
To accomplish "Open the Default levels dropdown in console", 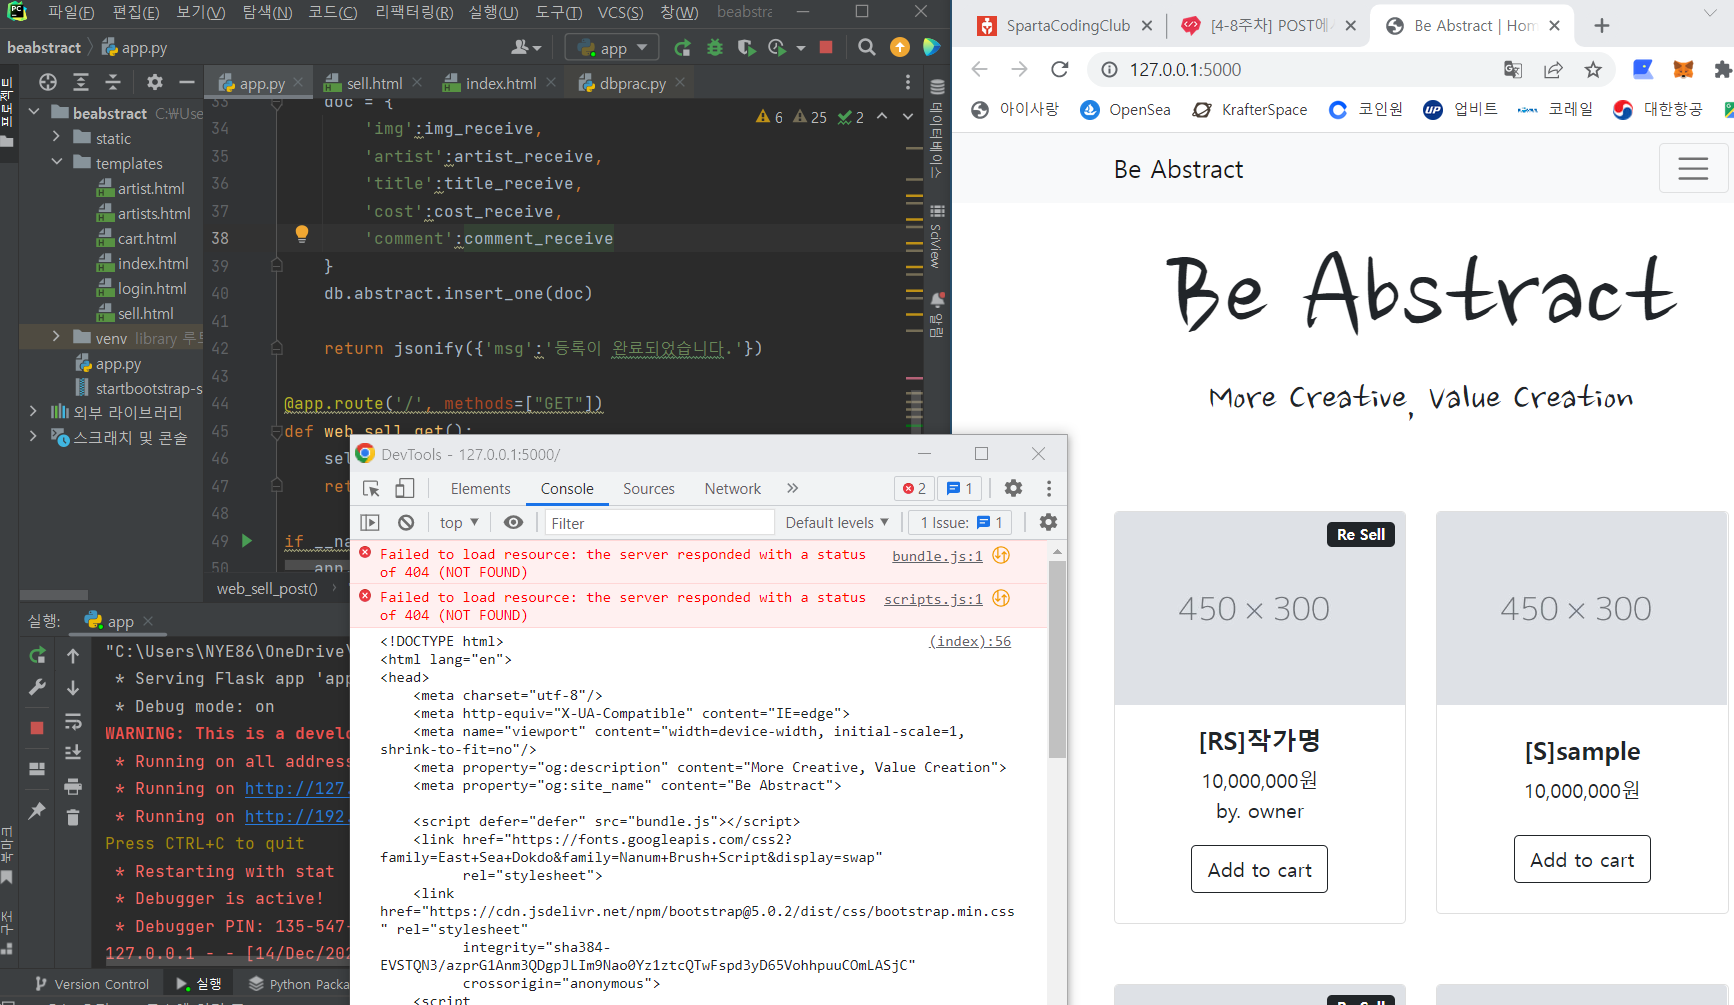I will [x=837, y=522].
